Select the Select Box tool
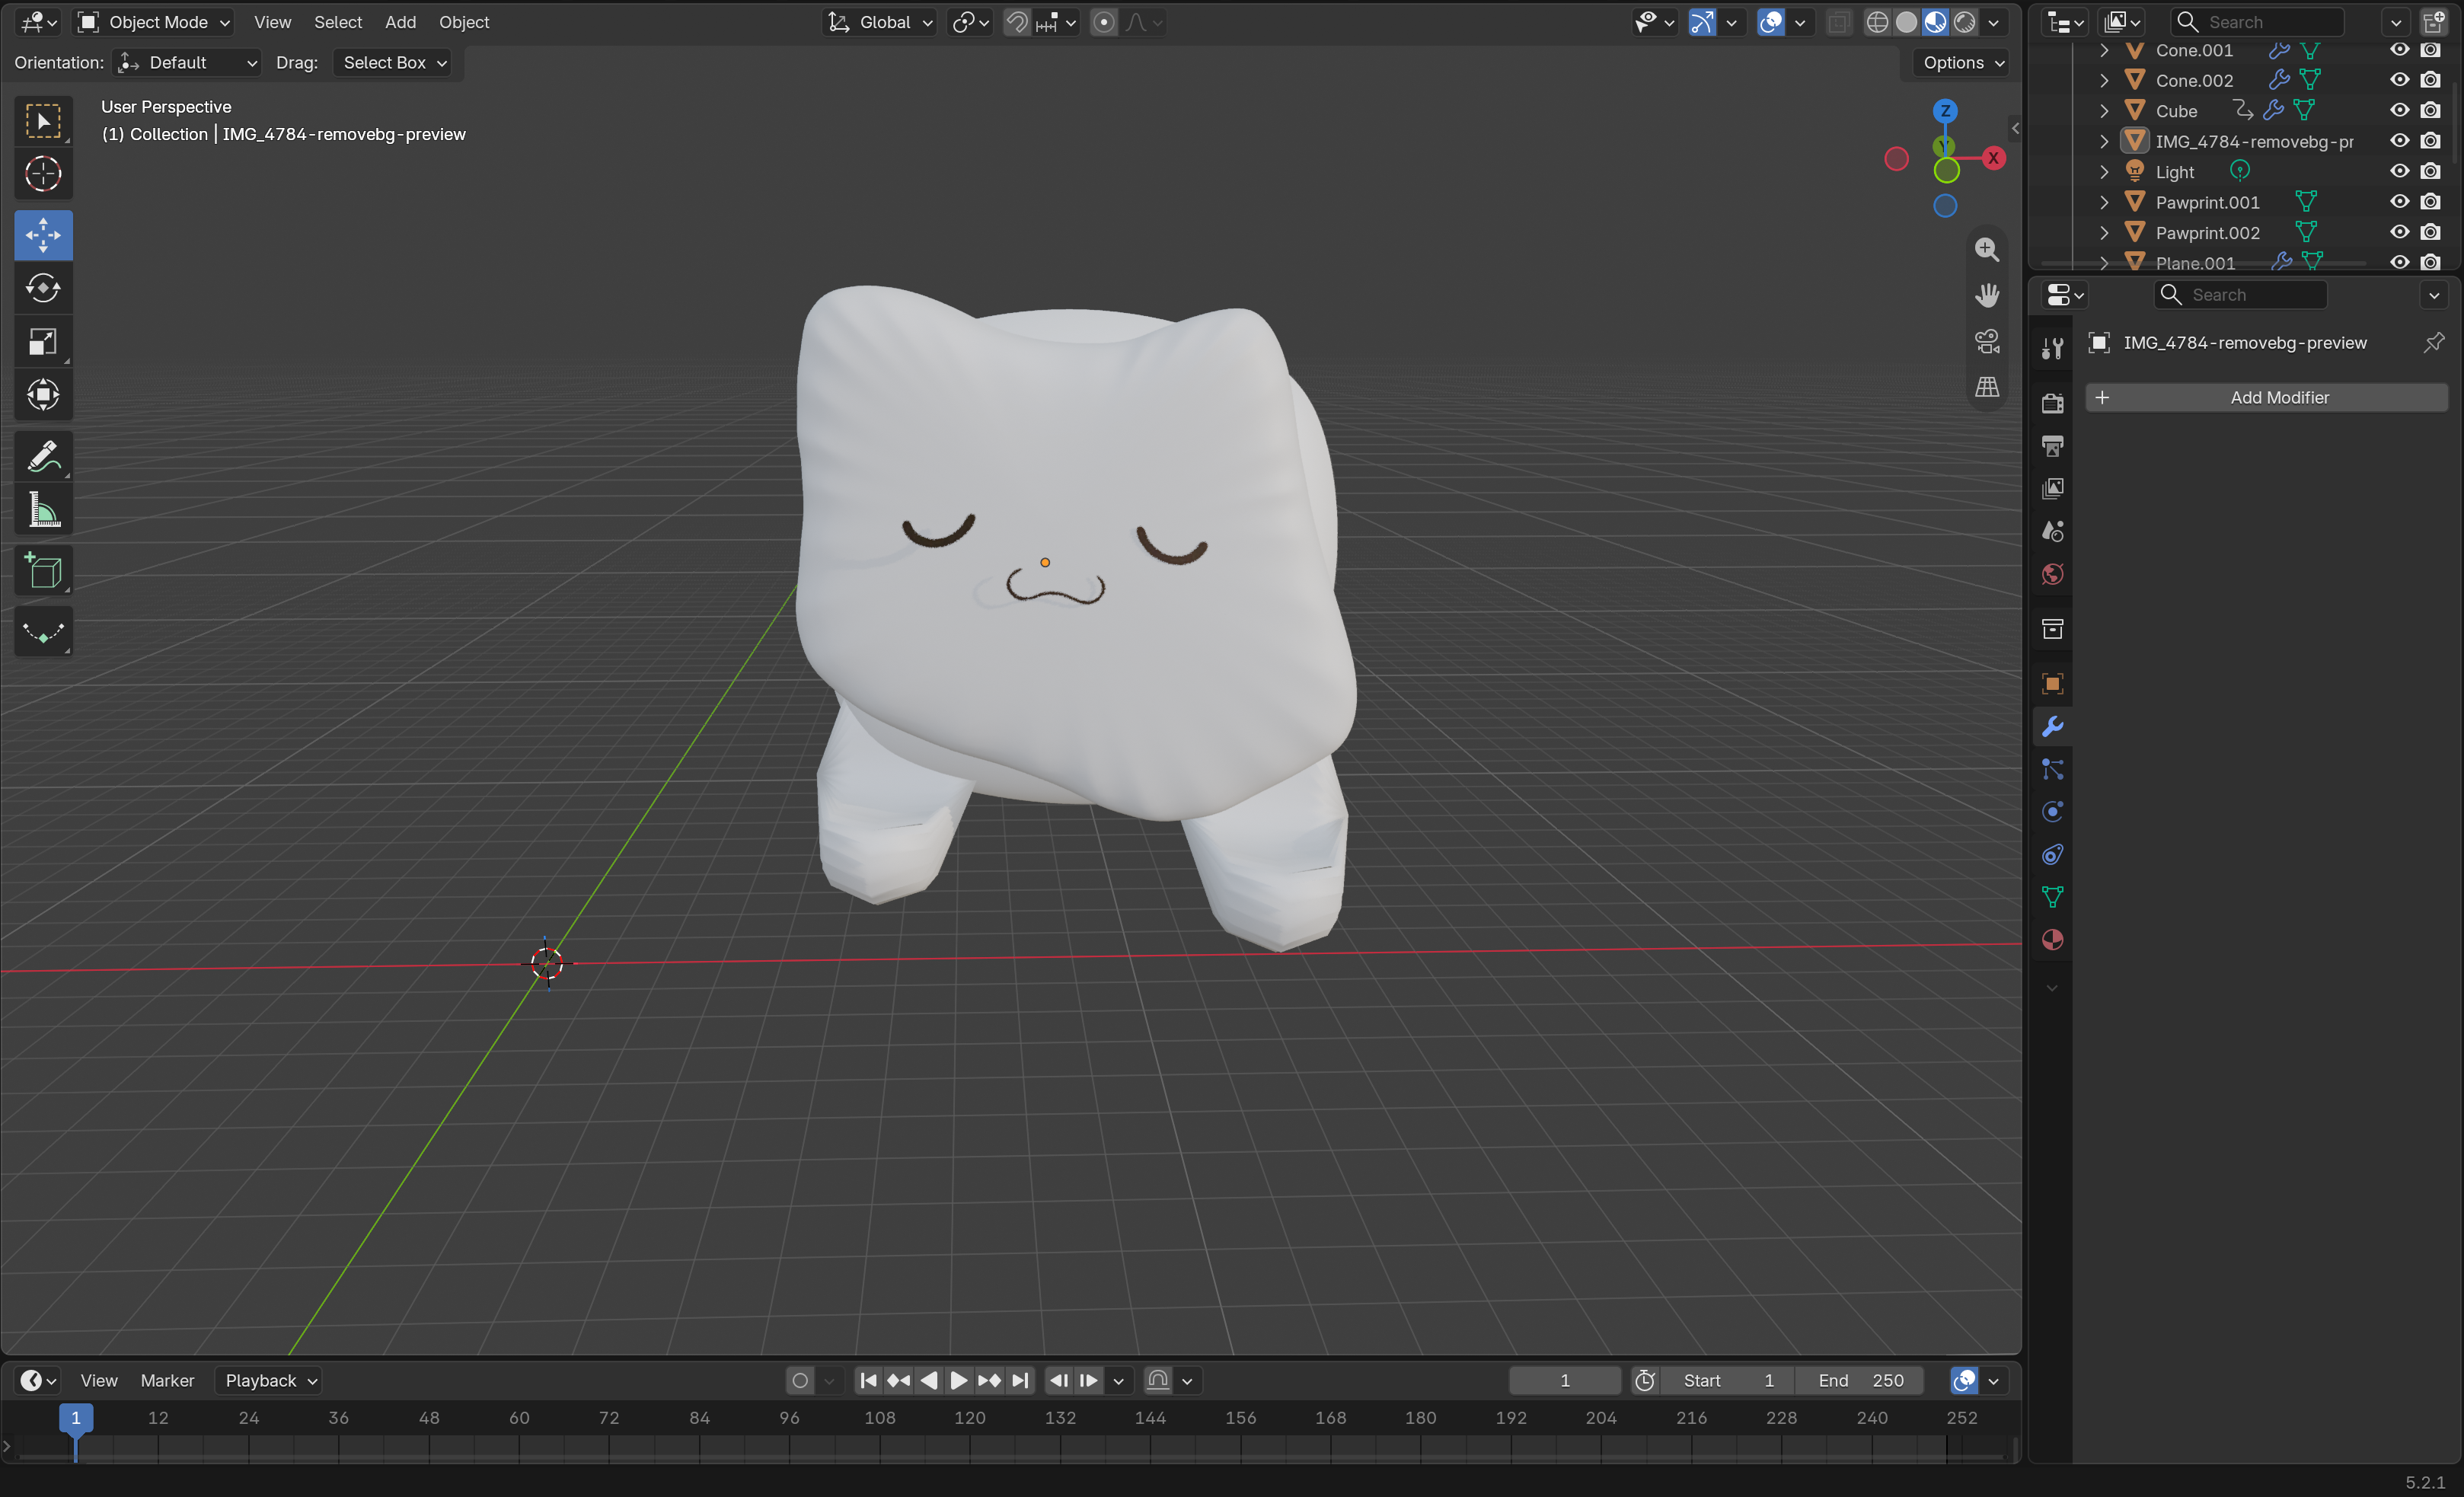 click(43, 121)
